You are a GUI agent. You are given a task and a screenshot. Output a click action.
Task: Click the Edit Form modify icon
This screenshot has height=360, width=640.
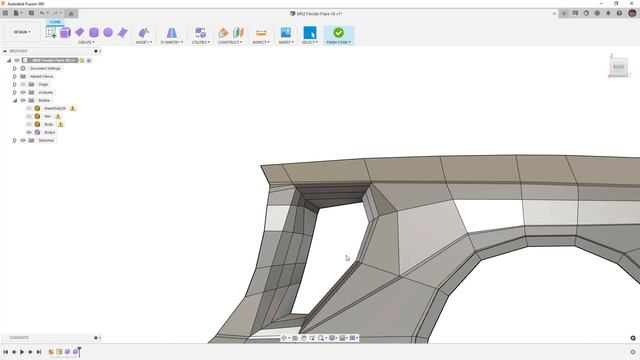(144, 32)
